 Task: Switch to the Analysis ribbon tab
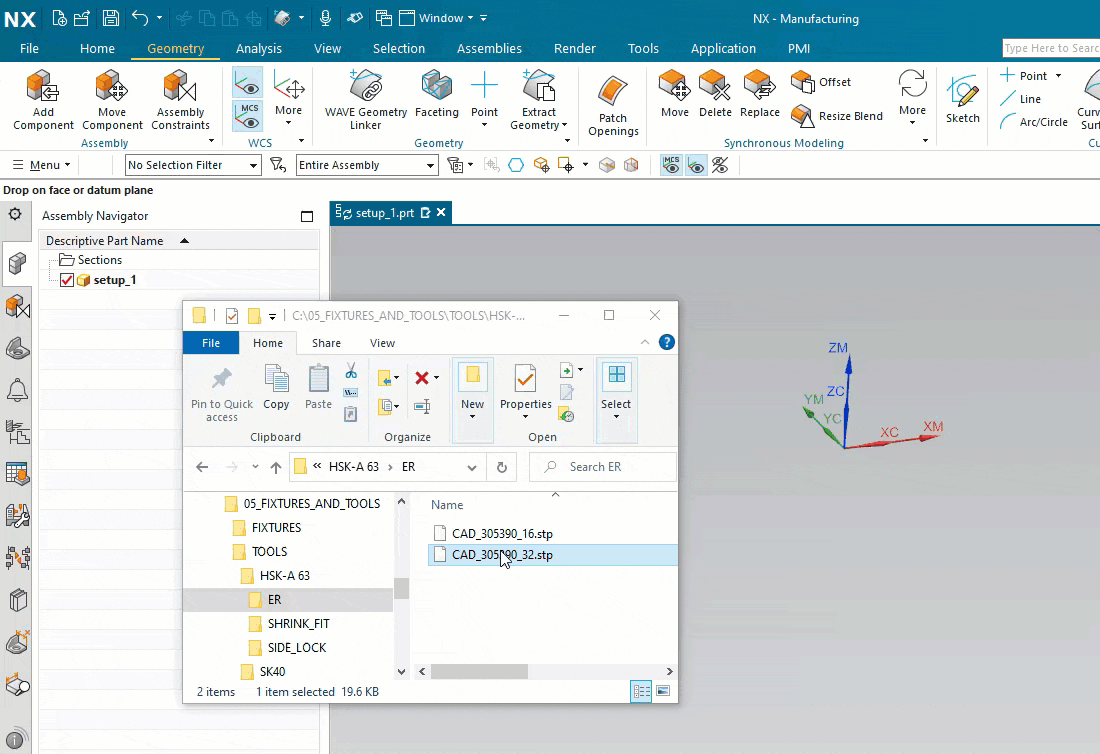[x=258, y=48]
